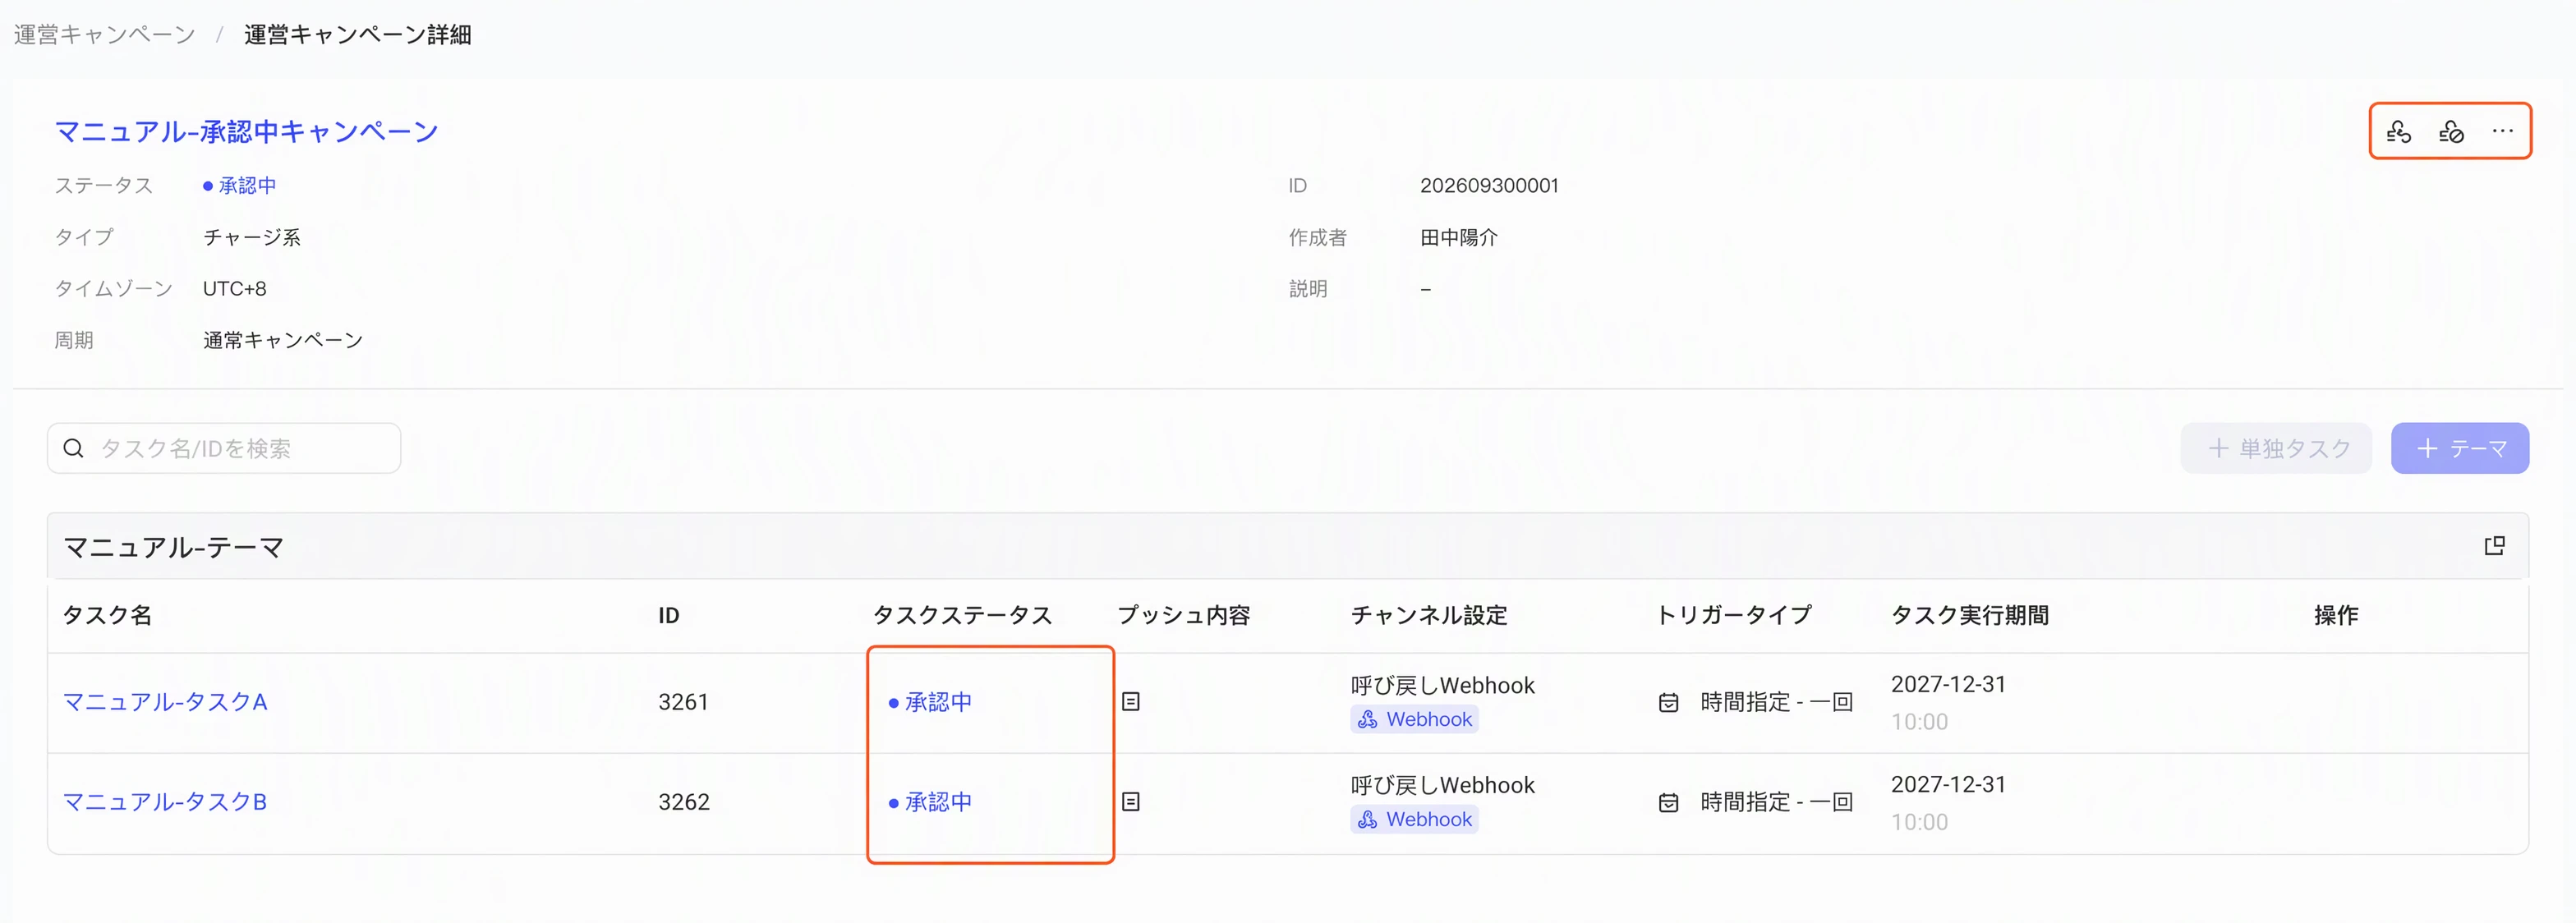Viewport: 2576px width, 923px height.
Task: Click the UTC+8 timezone value
Action: 234,288
